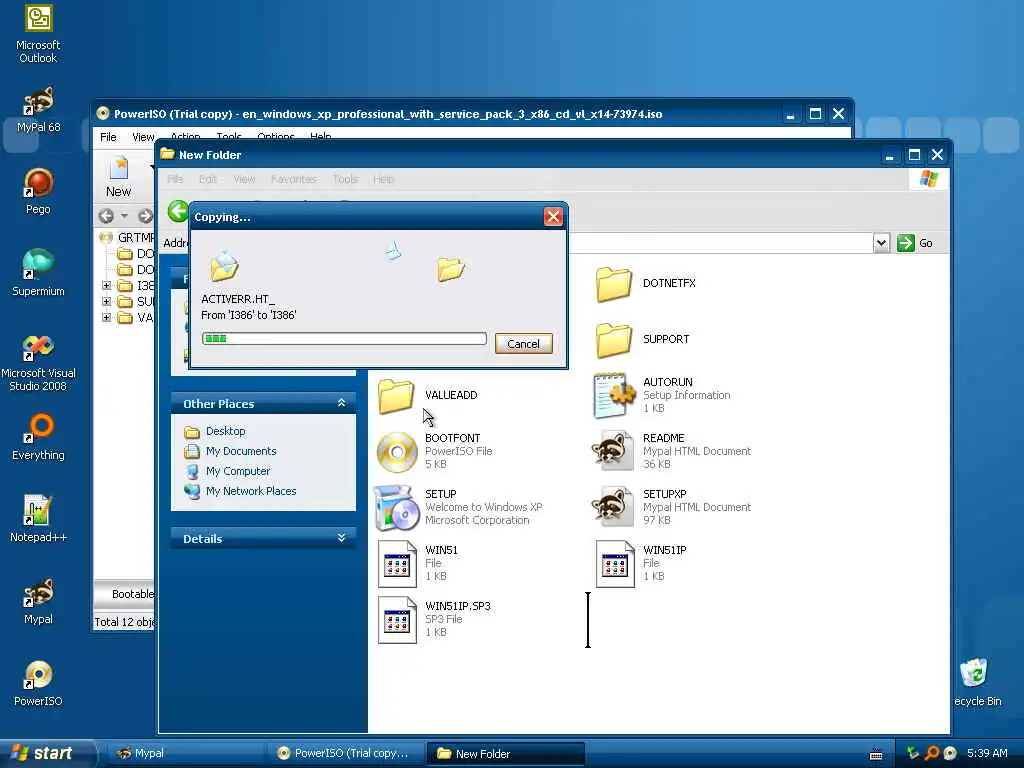The image size is (1024, 768).
Task: Click PowerISO forward navigation arrow
Action: pos(145,216)
